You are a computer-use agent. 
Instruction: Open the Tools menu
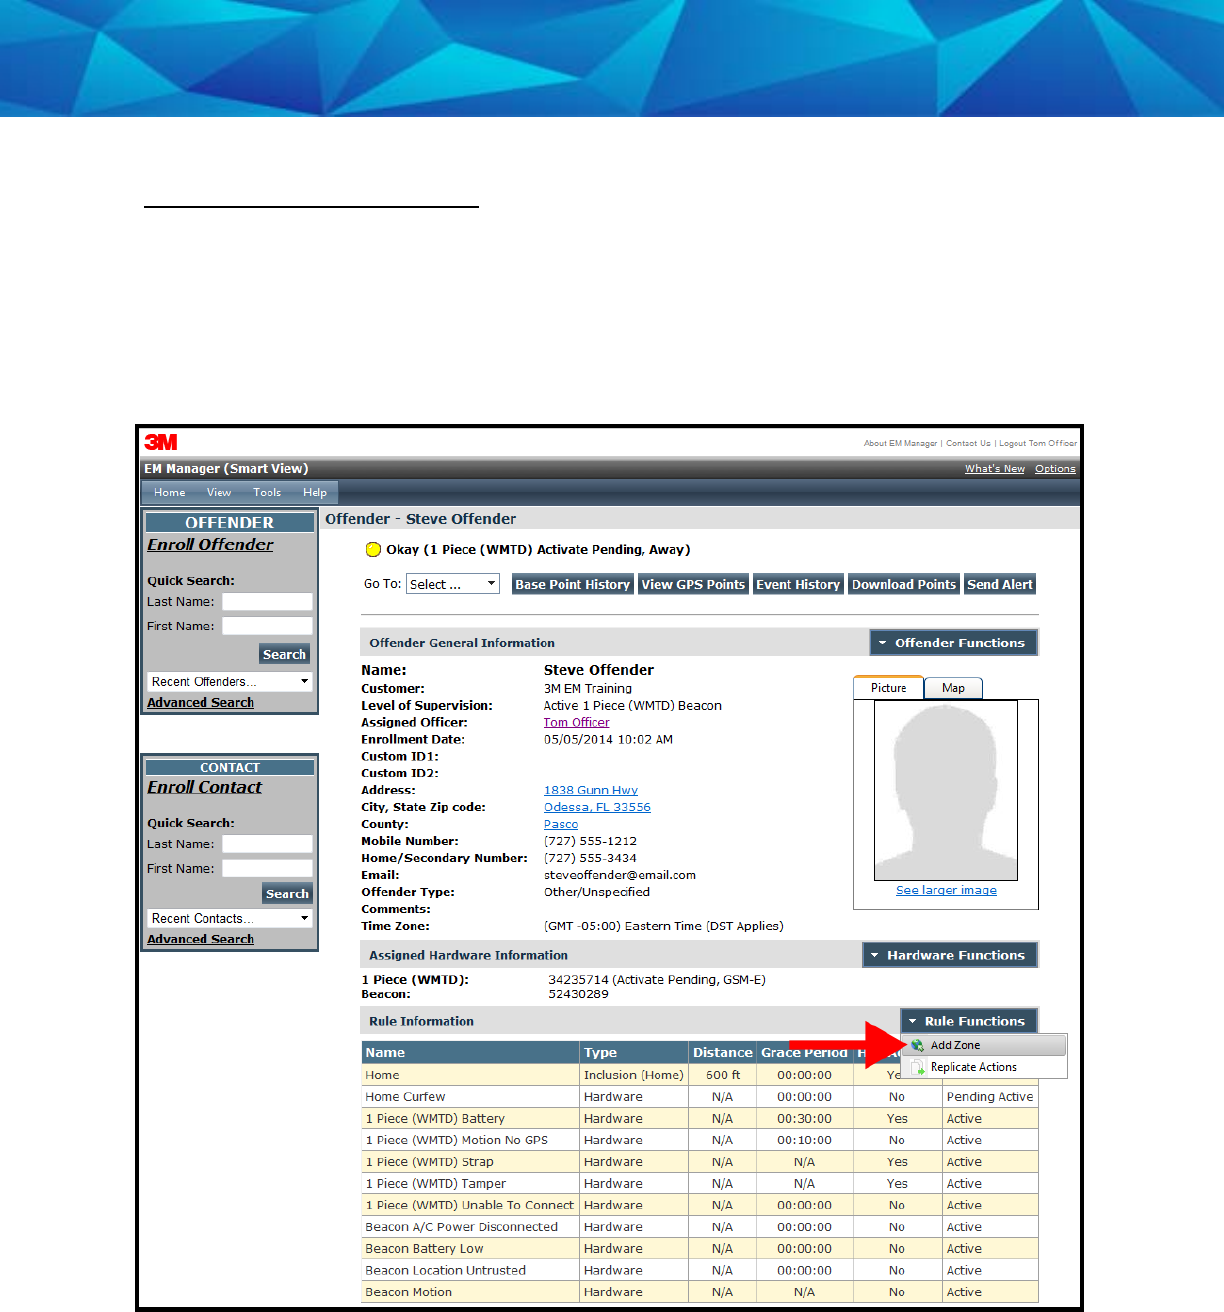click(x=267, y=492)
